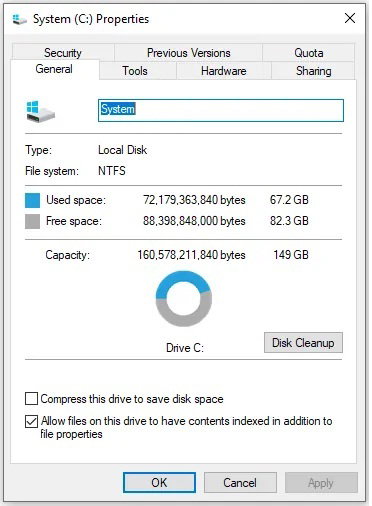372x506 pixels.
Task: Show the Hardware tab
Action: [x=224, y=71]
